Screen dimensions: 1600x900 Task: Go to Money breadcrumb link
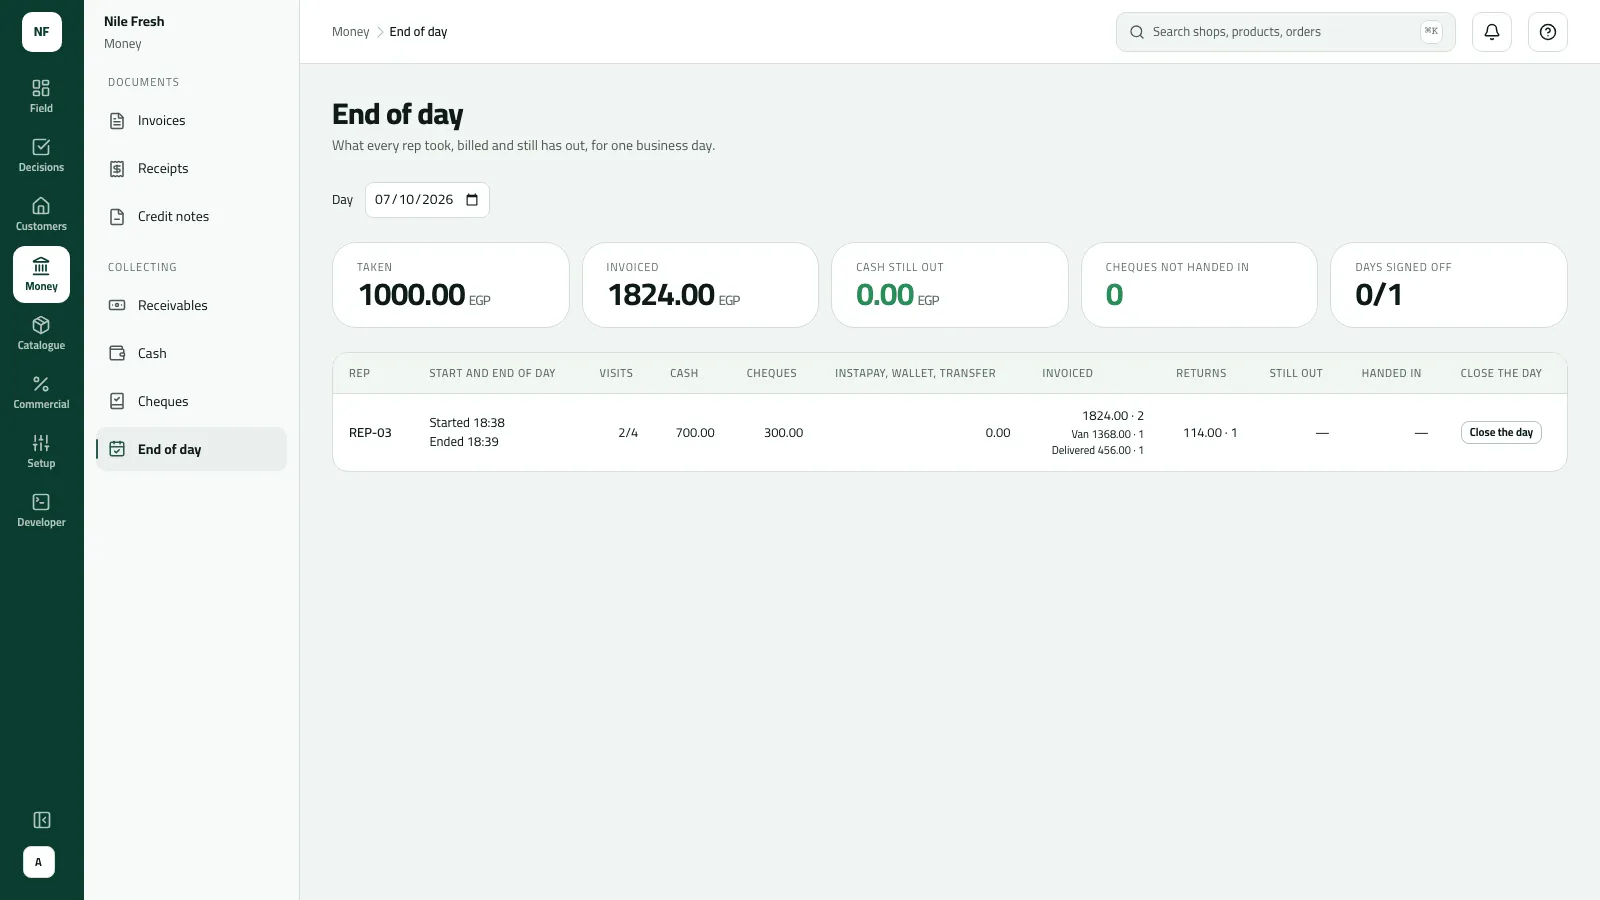coord(350,32)
